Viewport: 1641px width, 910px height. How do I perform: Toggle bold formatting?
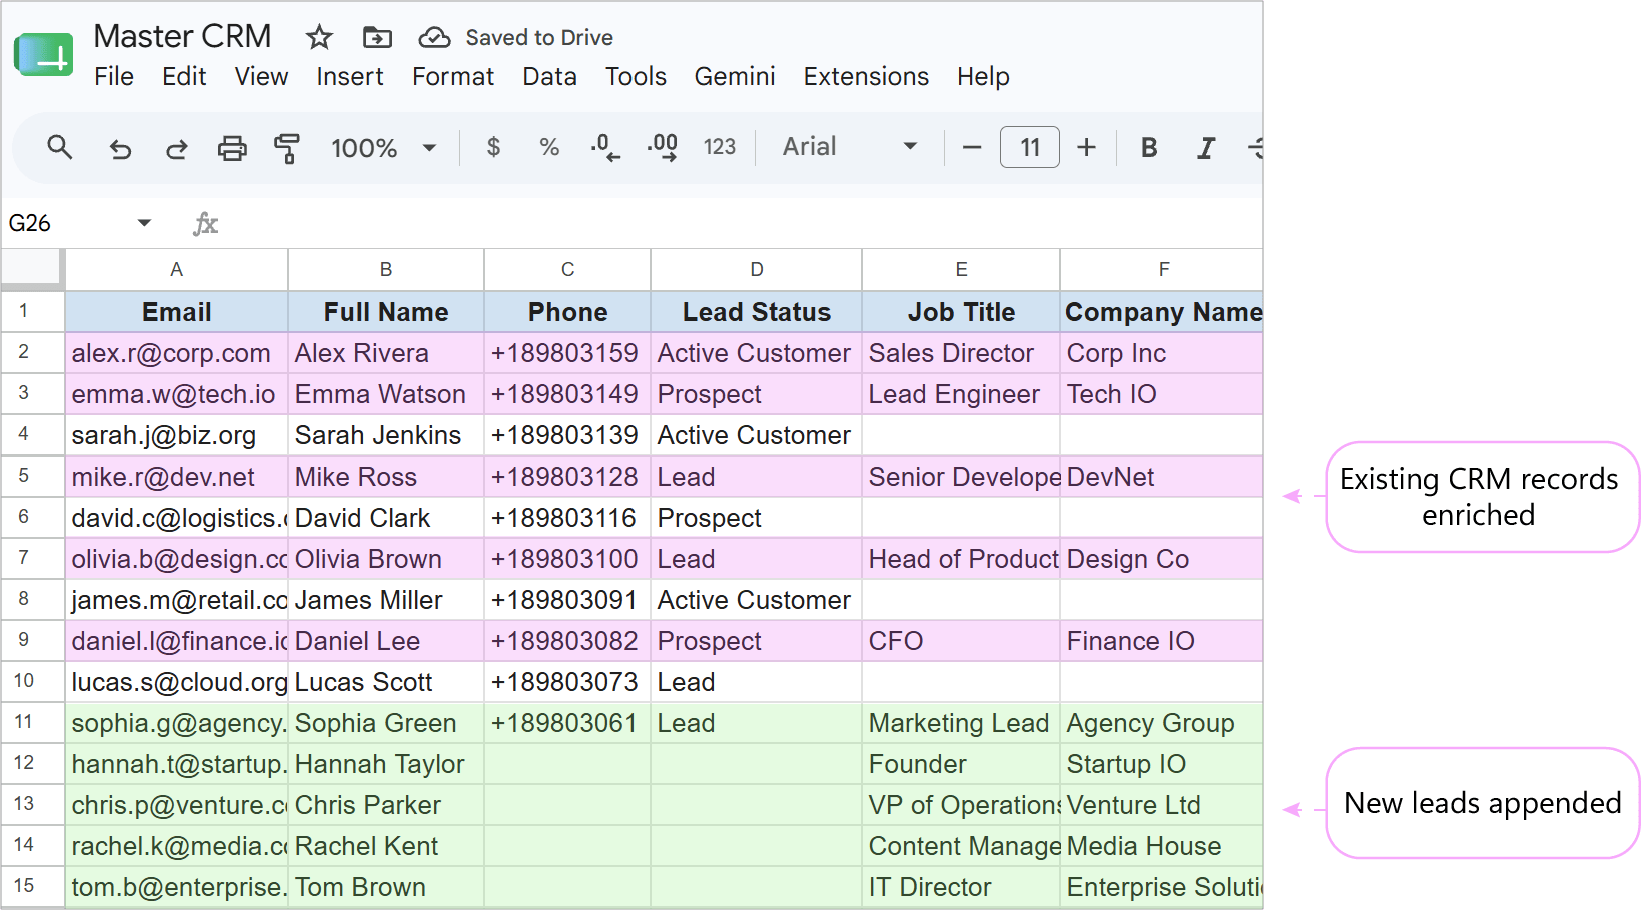[1149, 148]
